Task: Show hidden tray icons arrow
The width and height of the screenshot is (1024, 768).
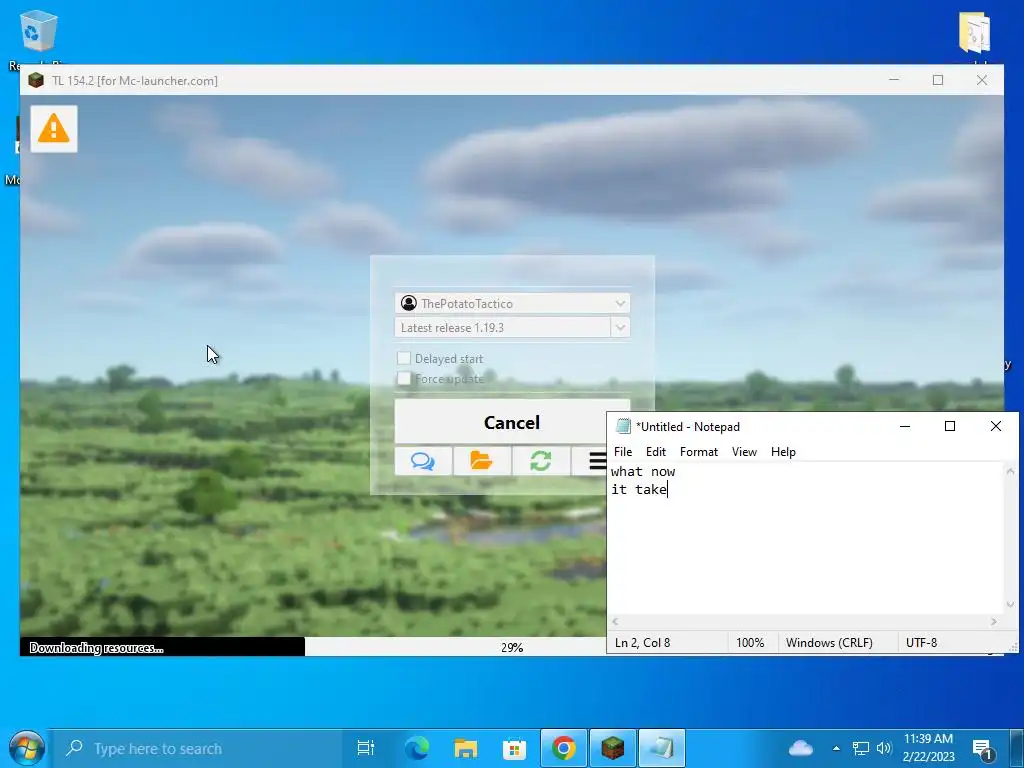Action: [x=836, y=748]
